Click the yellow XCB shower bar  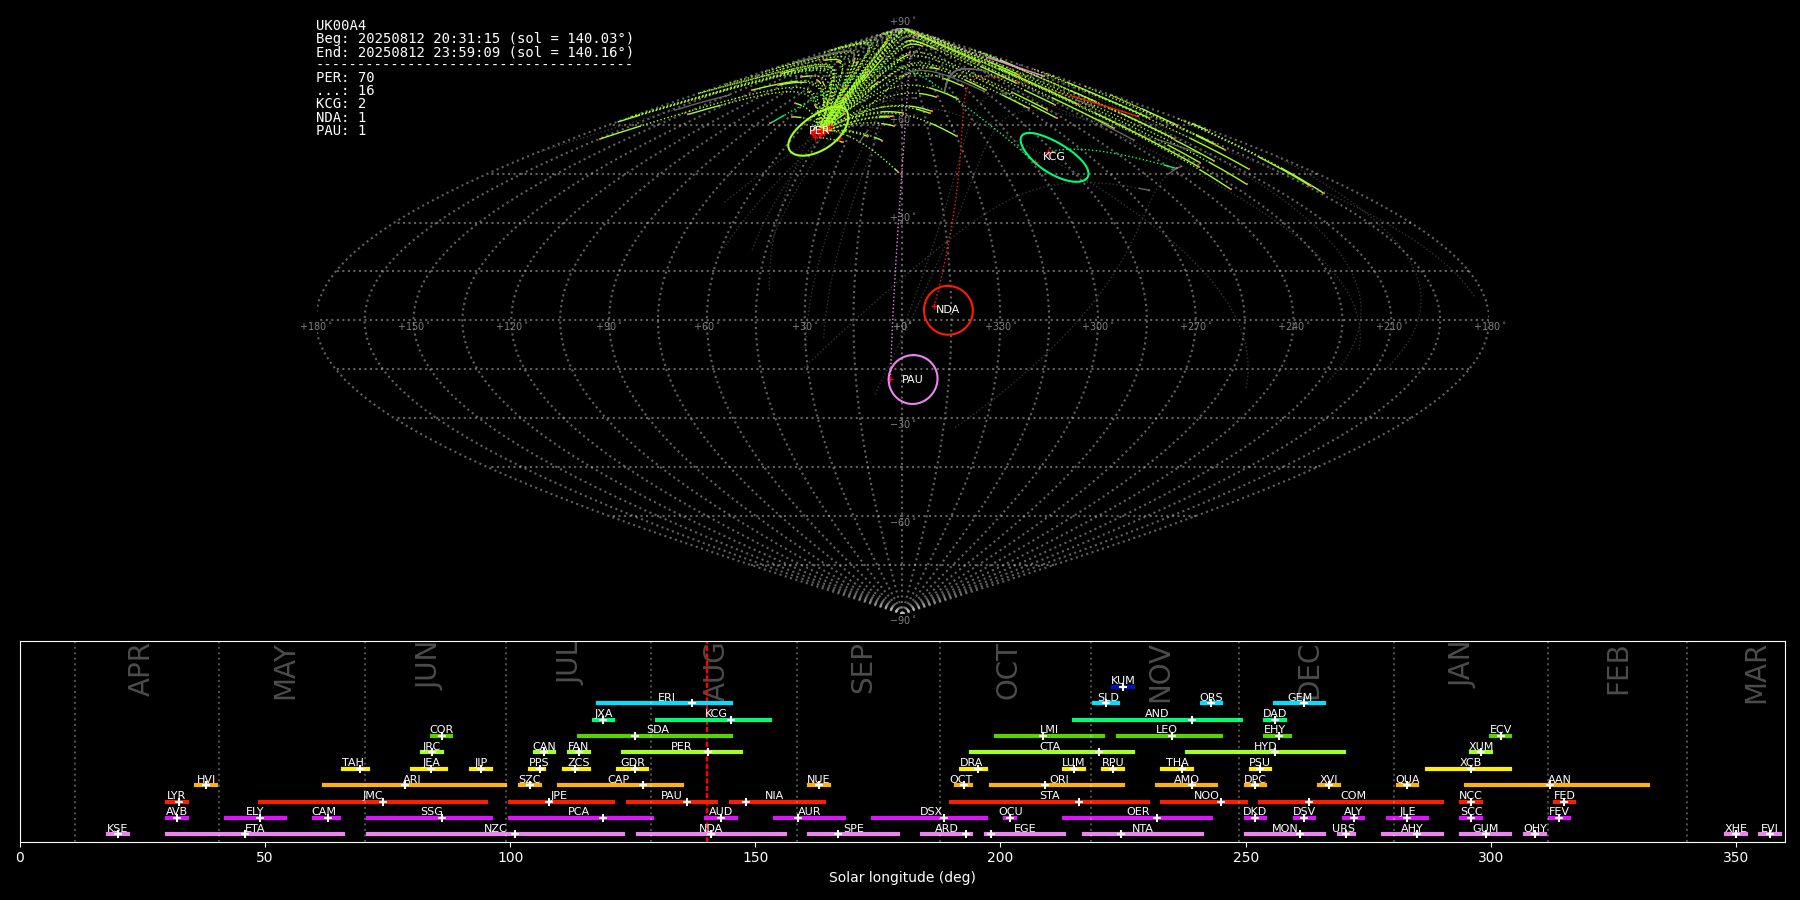tap(1468, 769)
